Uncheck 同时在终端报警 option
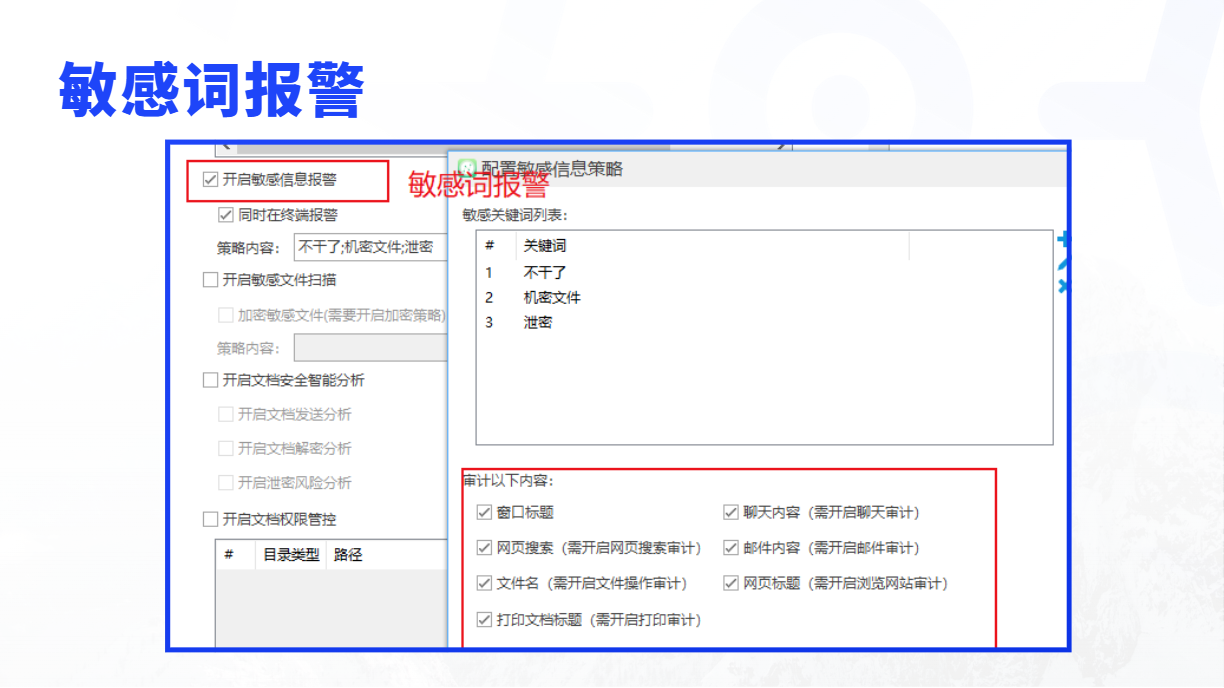1224x688 pixels. point(226,214)
